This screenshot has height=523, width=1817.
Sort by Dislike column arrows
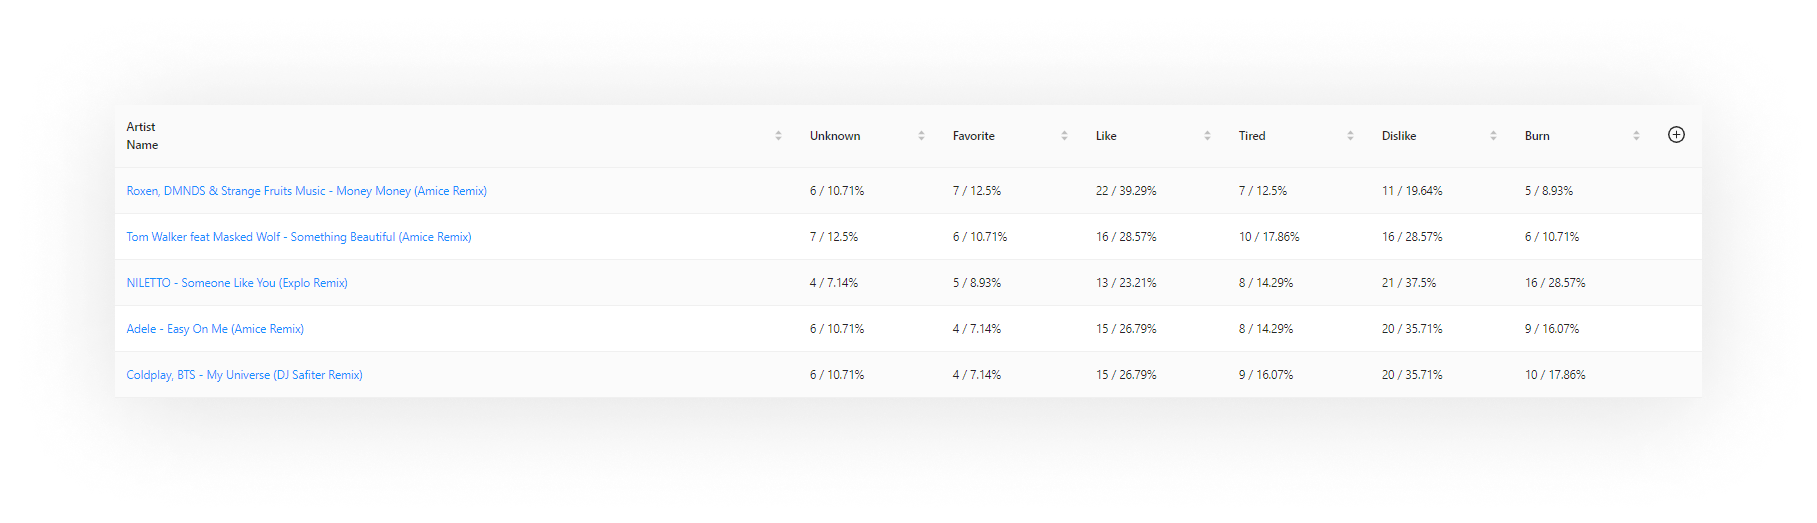click(1493, 136)
